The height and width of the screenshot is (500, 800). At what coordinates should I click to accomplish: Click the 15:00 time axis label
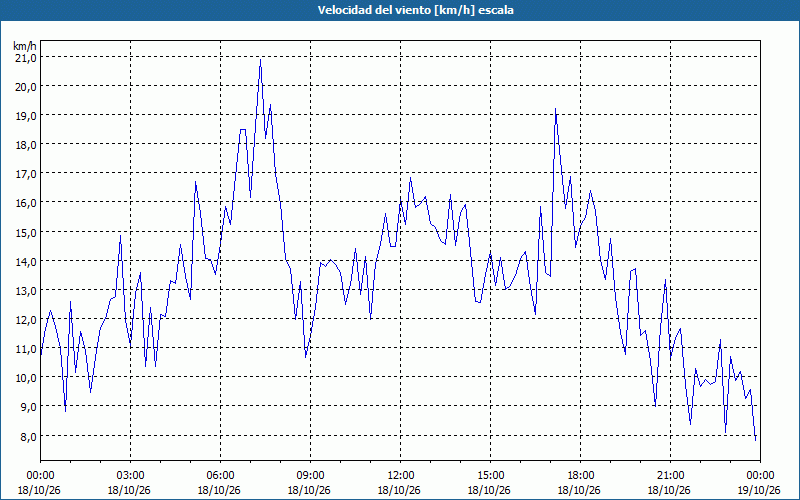pos(490,476)
